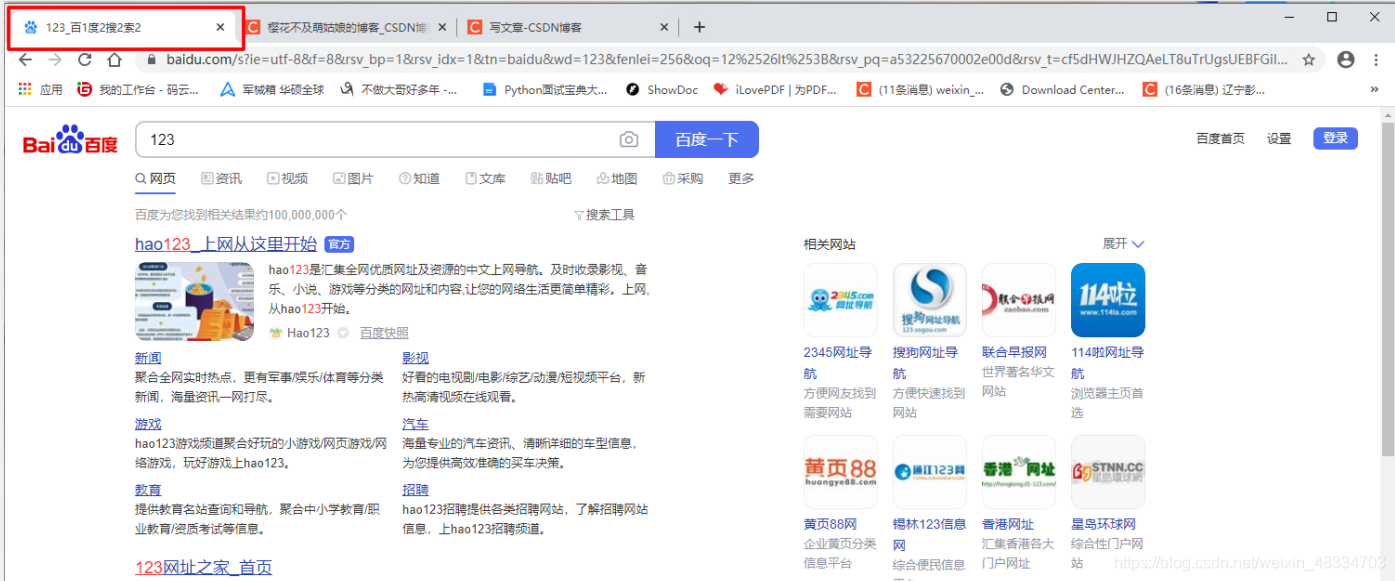
Task: Select the 资讯 search tab
Action: [x=221, y=178]
